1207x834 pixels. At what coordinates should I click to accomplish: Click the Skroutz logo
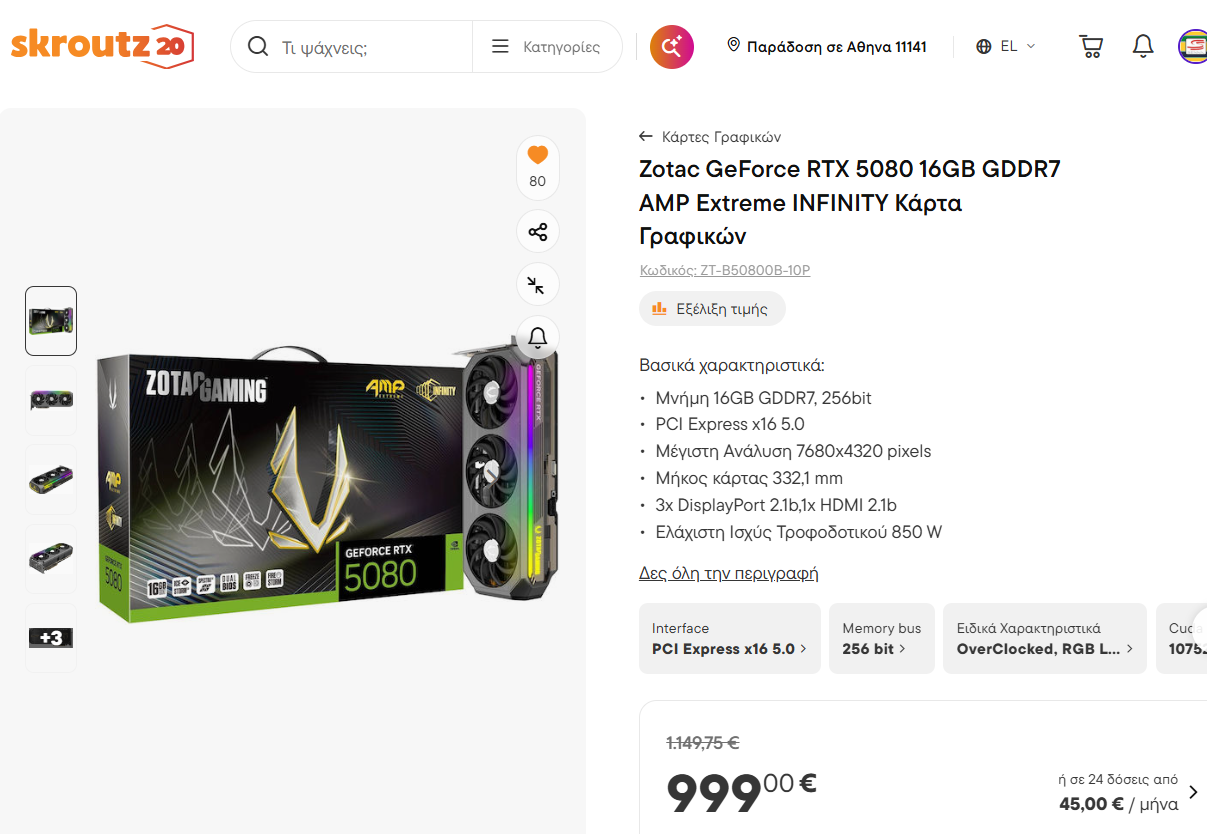coord(102,46)
